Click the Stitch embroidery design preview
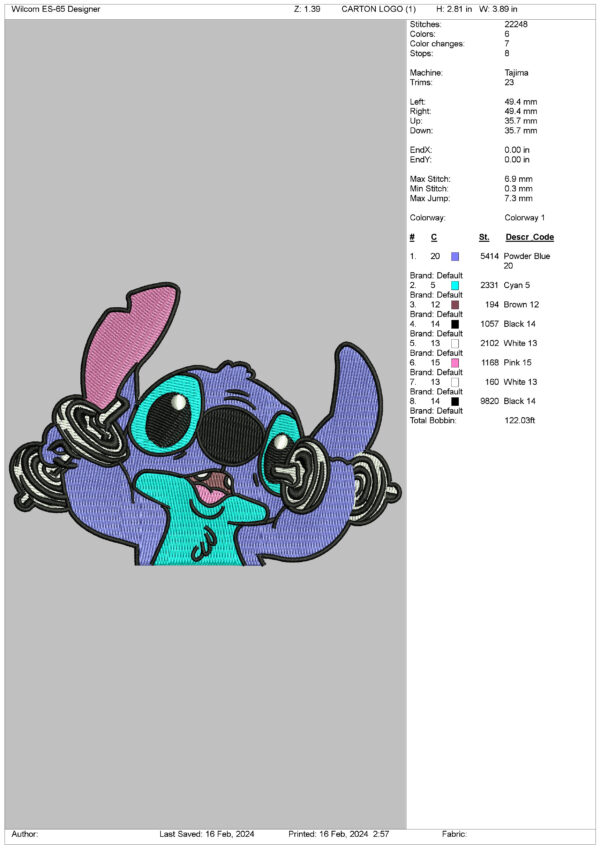600x849 pixels. tap(205, 425)
